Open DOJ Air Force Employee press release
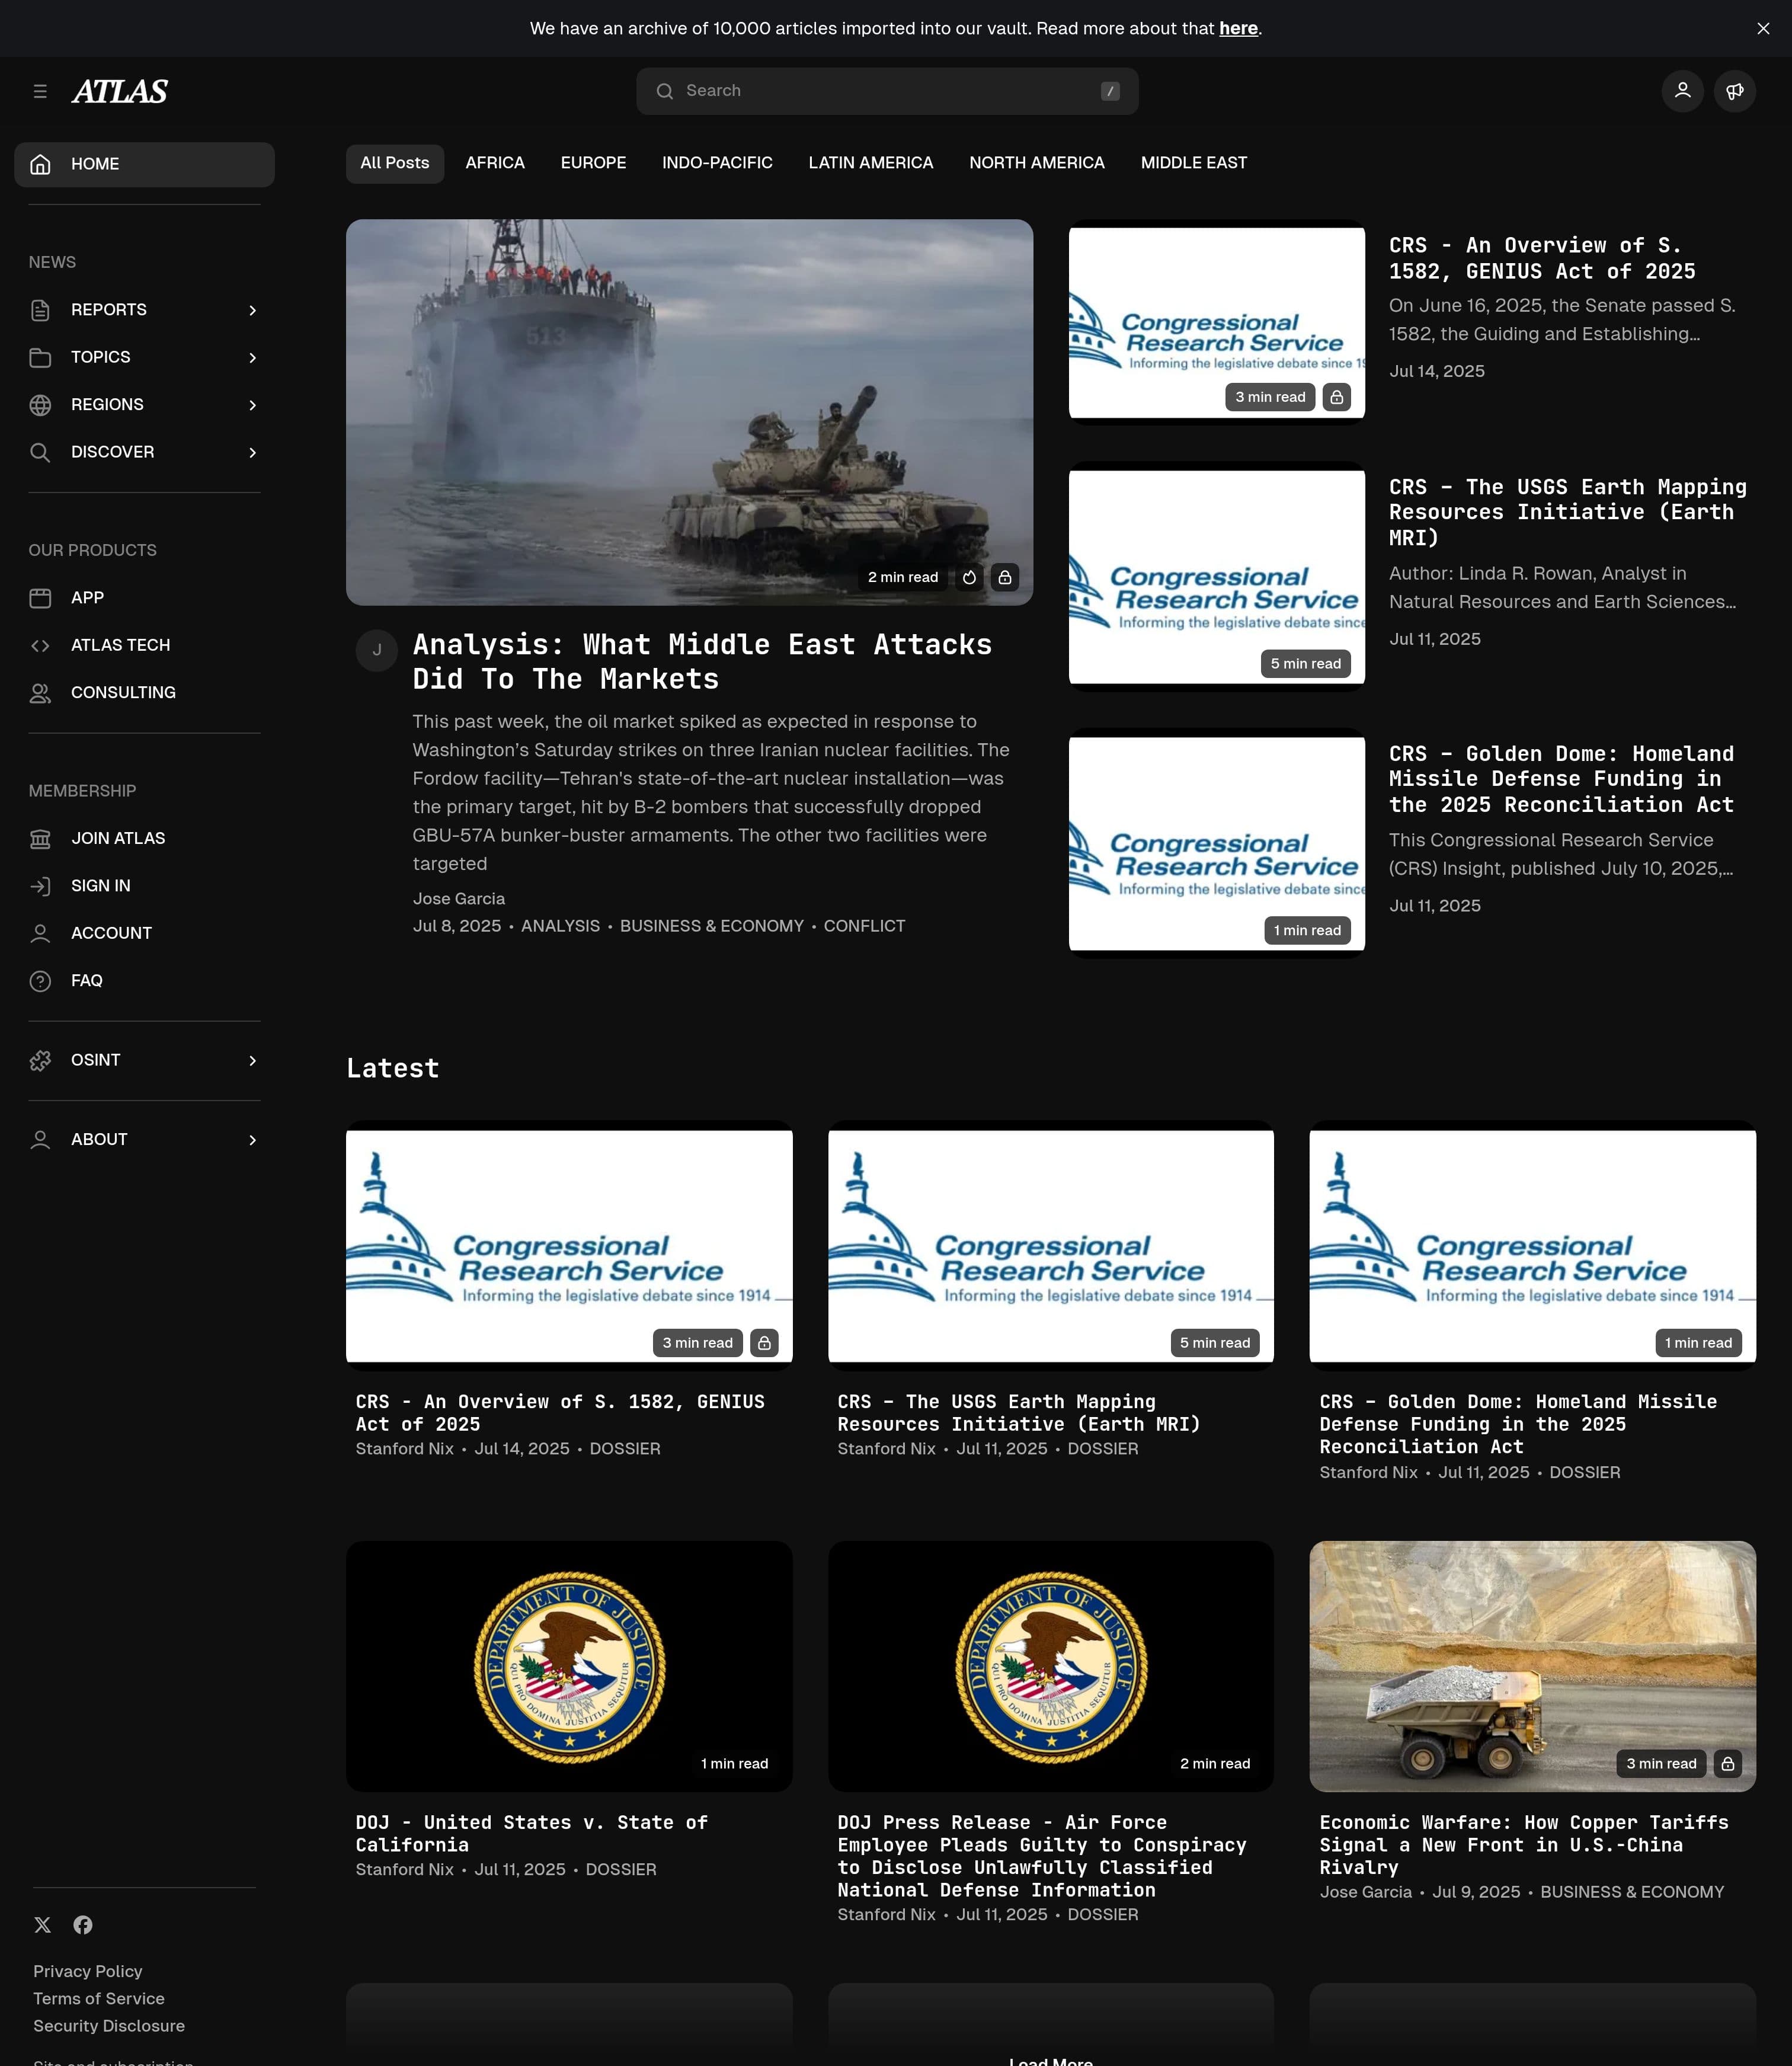Screen dimensions: 1792x2066 tap(1041, 1855)
